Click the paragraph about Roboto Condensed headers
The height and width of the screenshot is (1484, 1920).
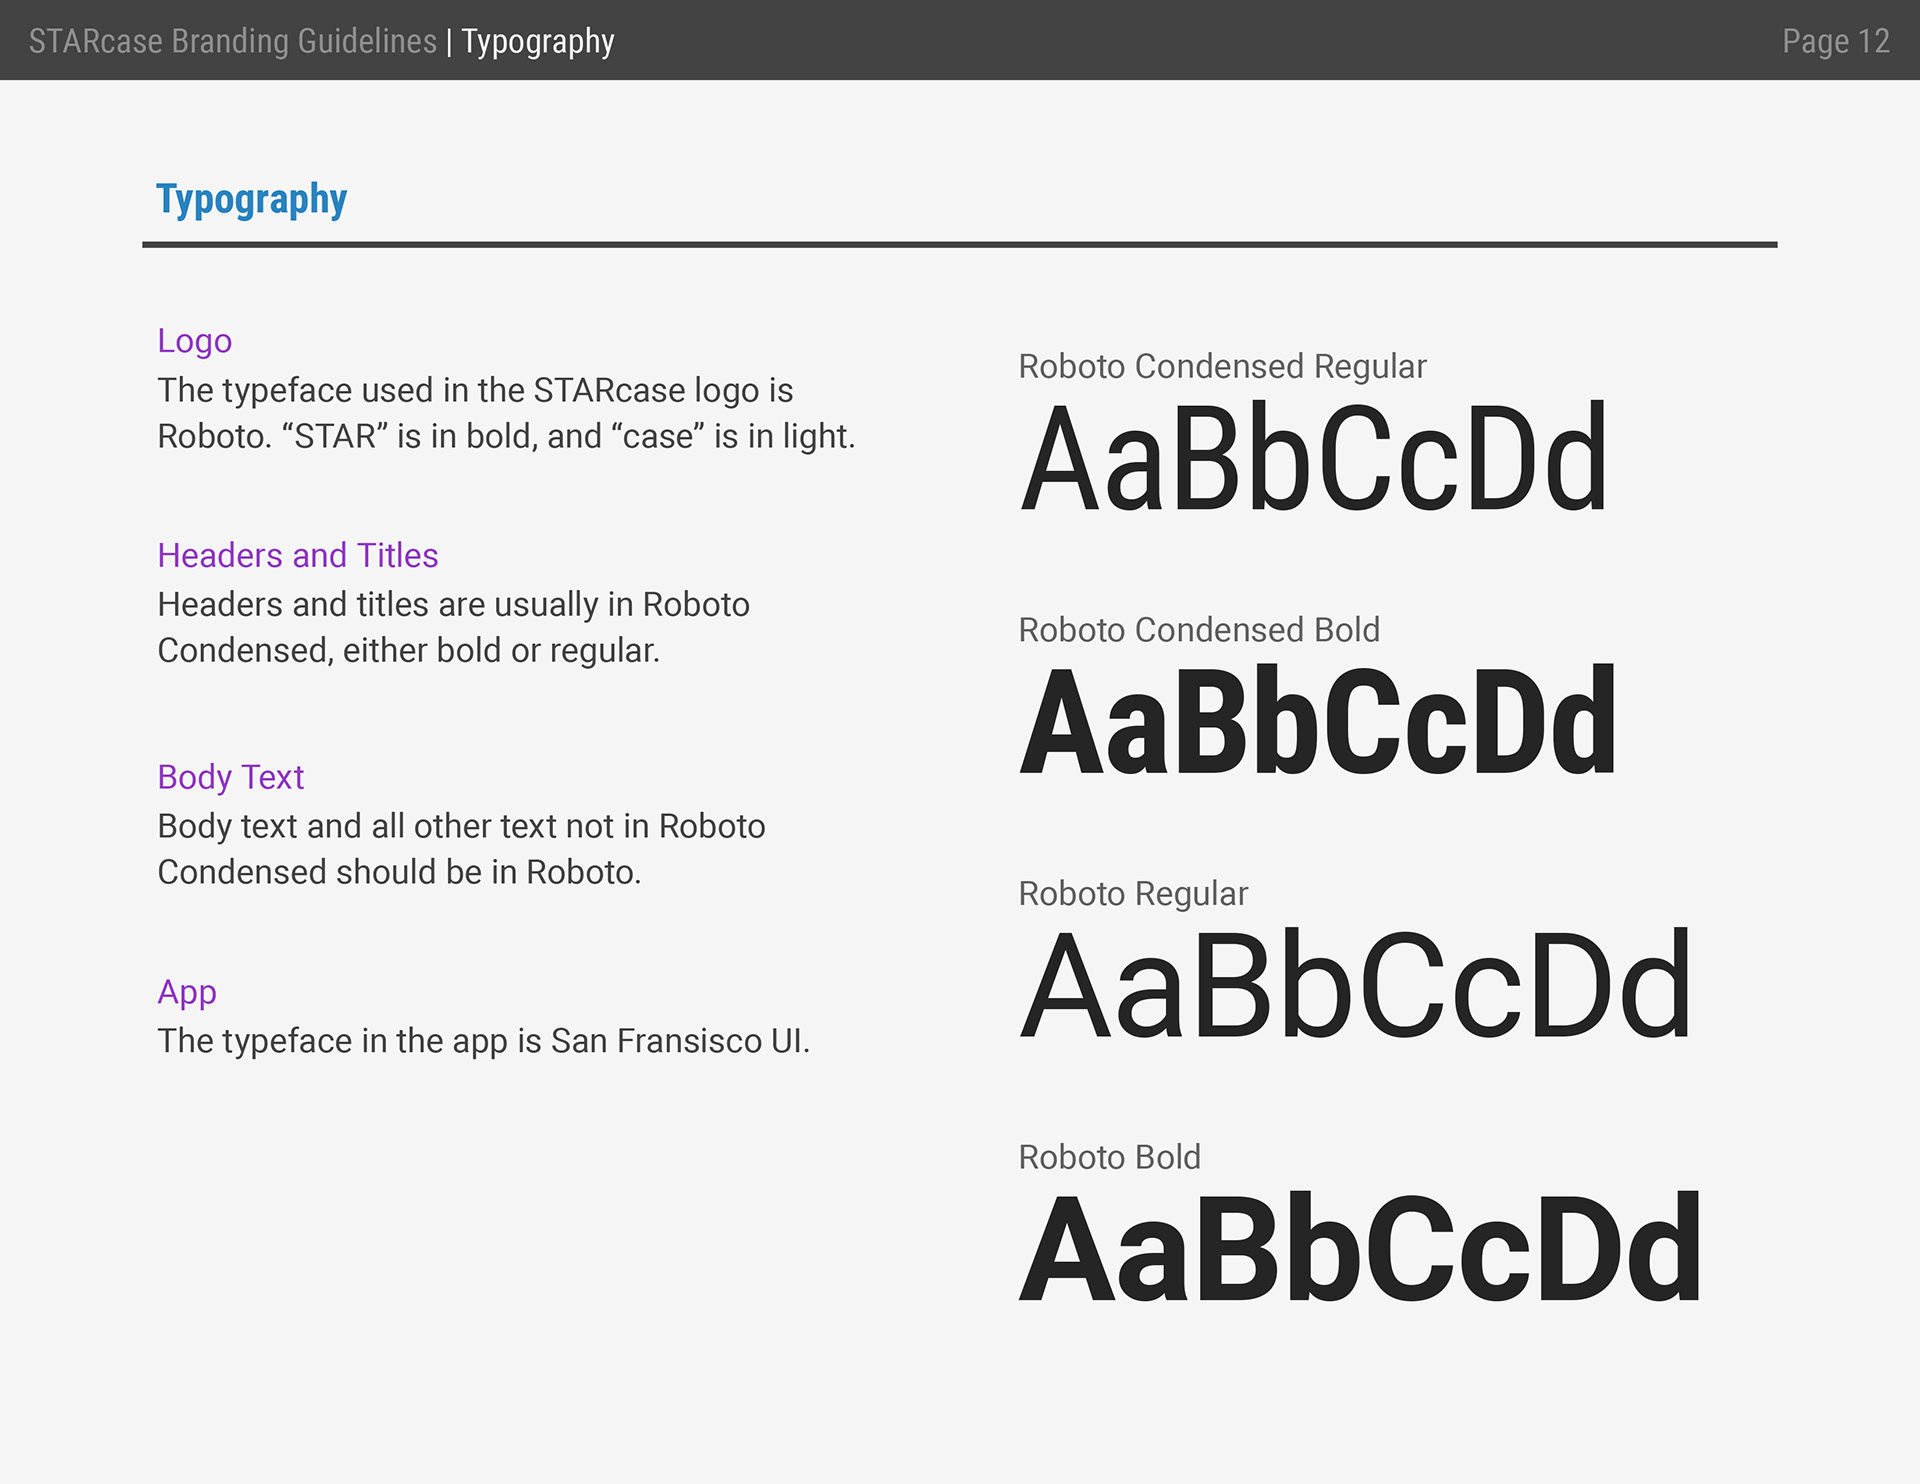coord(452,627)
